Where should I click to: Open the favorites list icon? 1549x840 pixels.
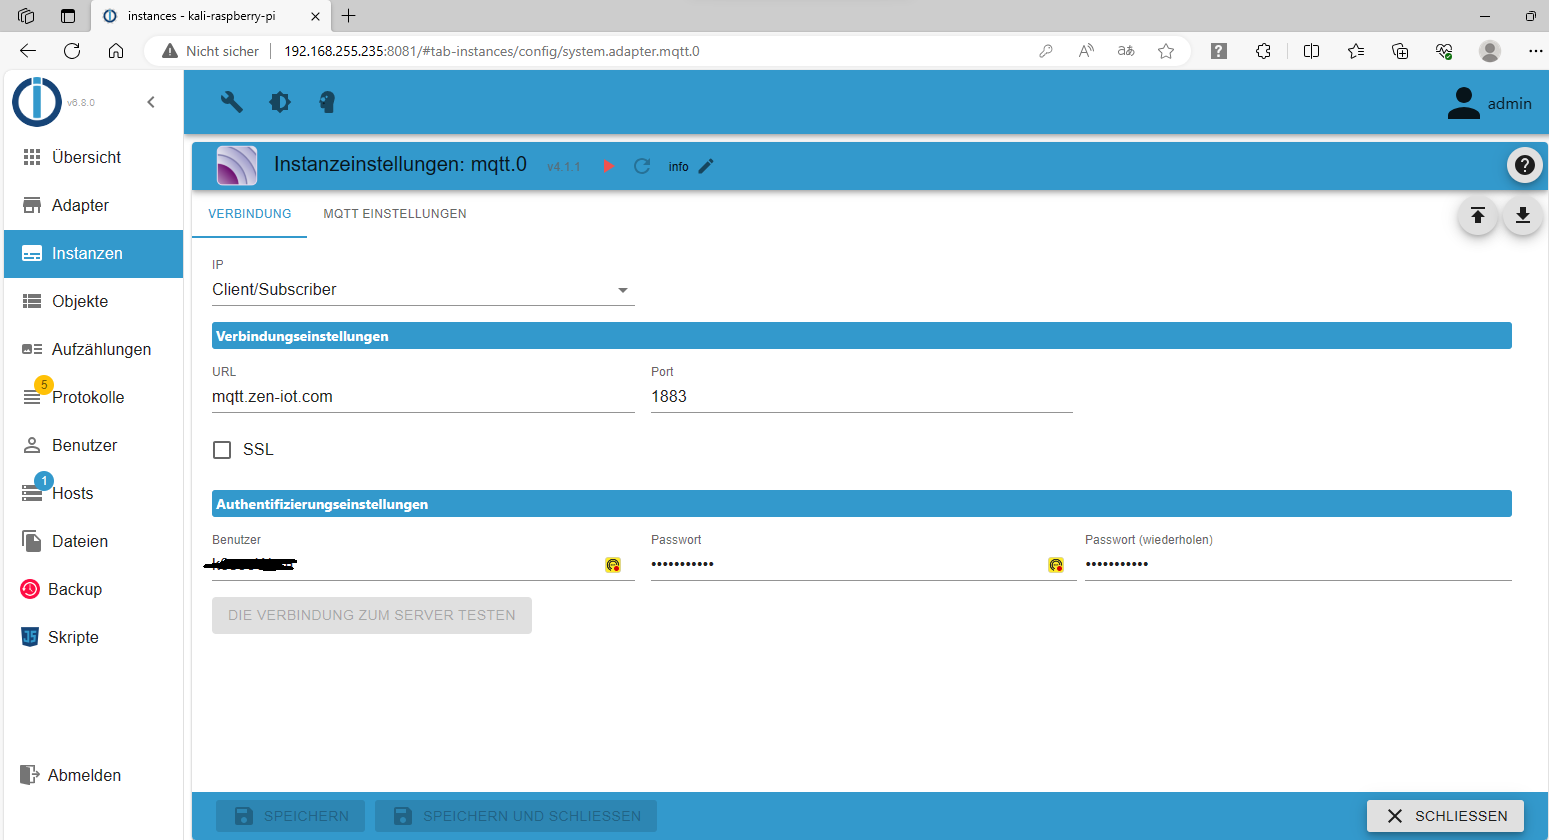tap(1356, 51)
